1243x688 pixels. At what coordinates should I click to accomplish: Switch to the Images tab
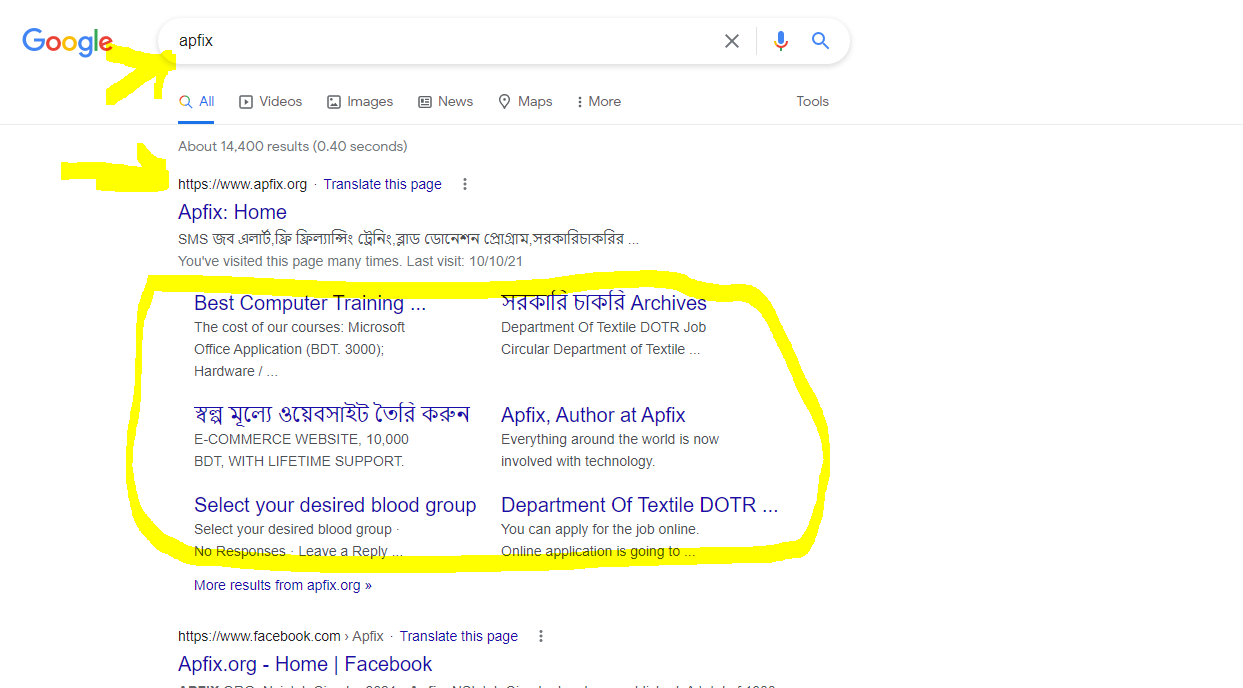(x=360, y=101)
